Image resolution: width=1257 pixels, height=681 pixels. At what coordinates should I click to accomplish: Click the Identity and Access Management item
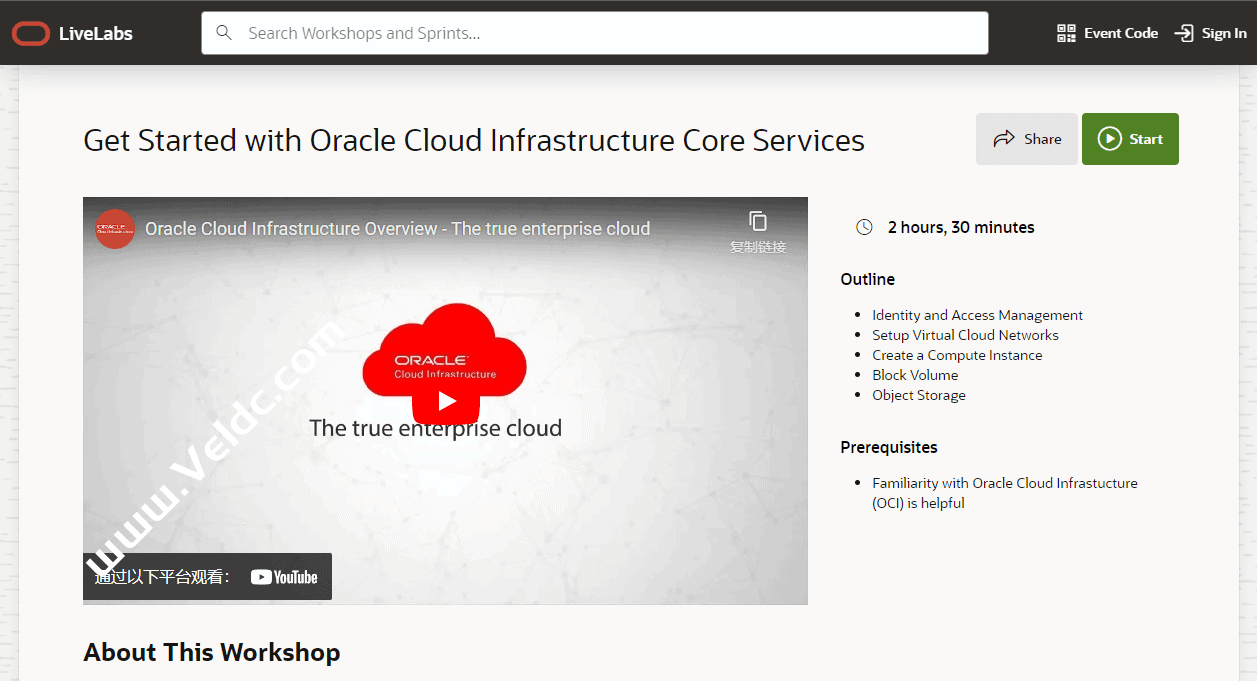[x=977, y=315]
